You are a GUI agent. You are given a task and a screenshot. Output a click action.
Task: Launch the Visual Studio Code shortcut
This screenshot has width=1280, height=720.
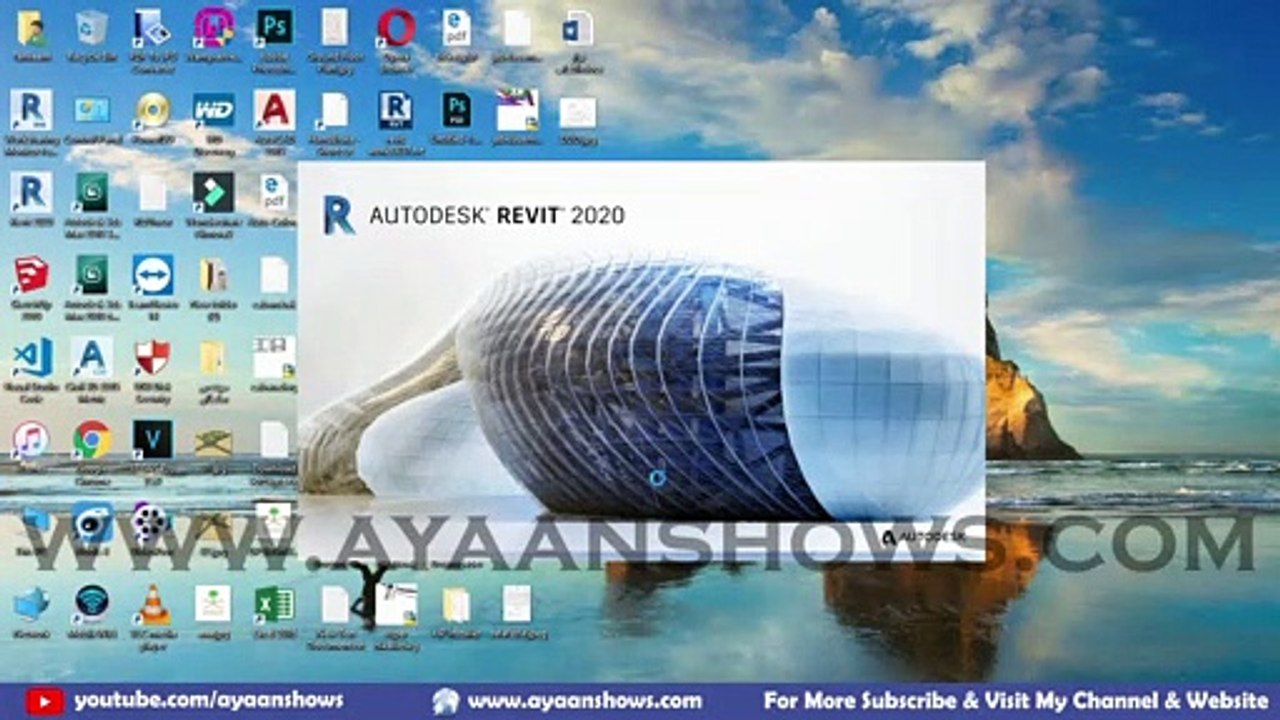pyautogui.click(x=31, y=357)
